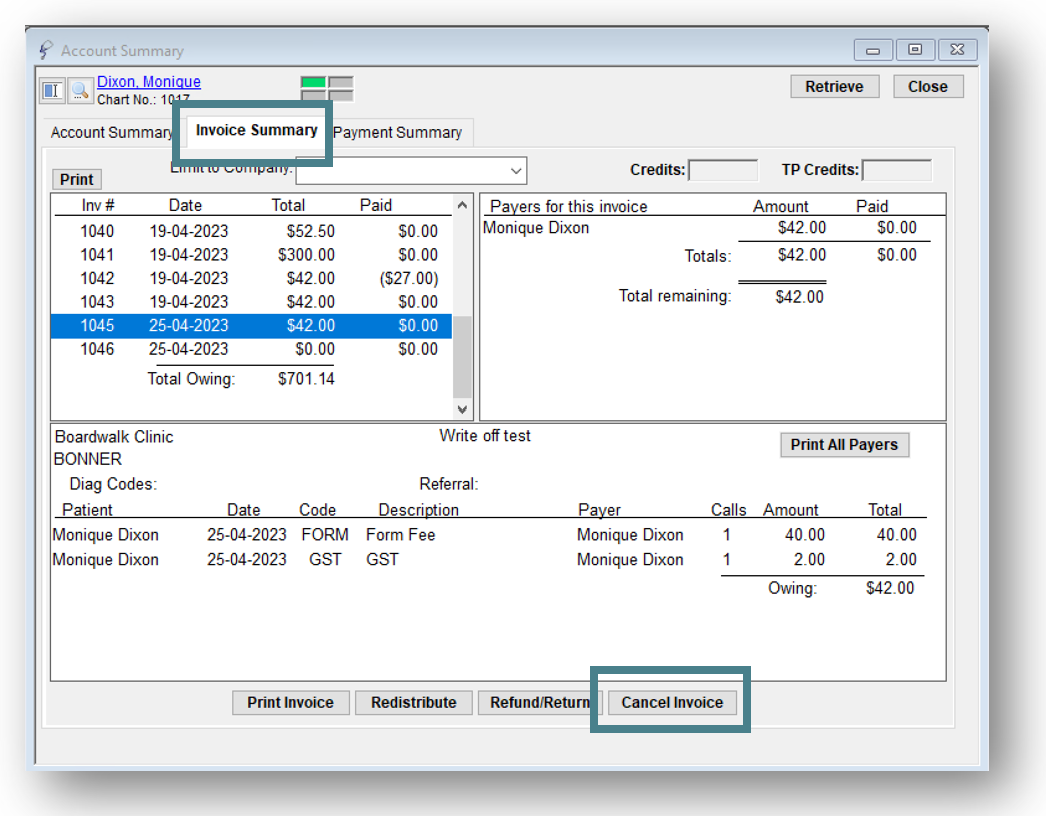This screenshot has height=816, width=1046.
Task: Click the patient chart icon beside the name
Action: pyautogui.click(x=52, y=90)
